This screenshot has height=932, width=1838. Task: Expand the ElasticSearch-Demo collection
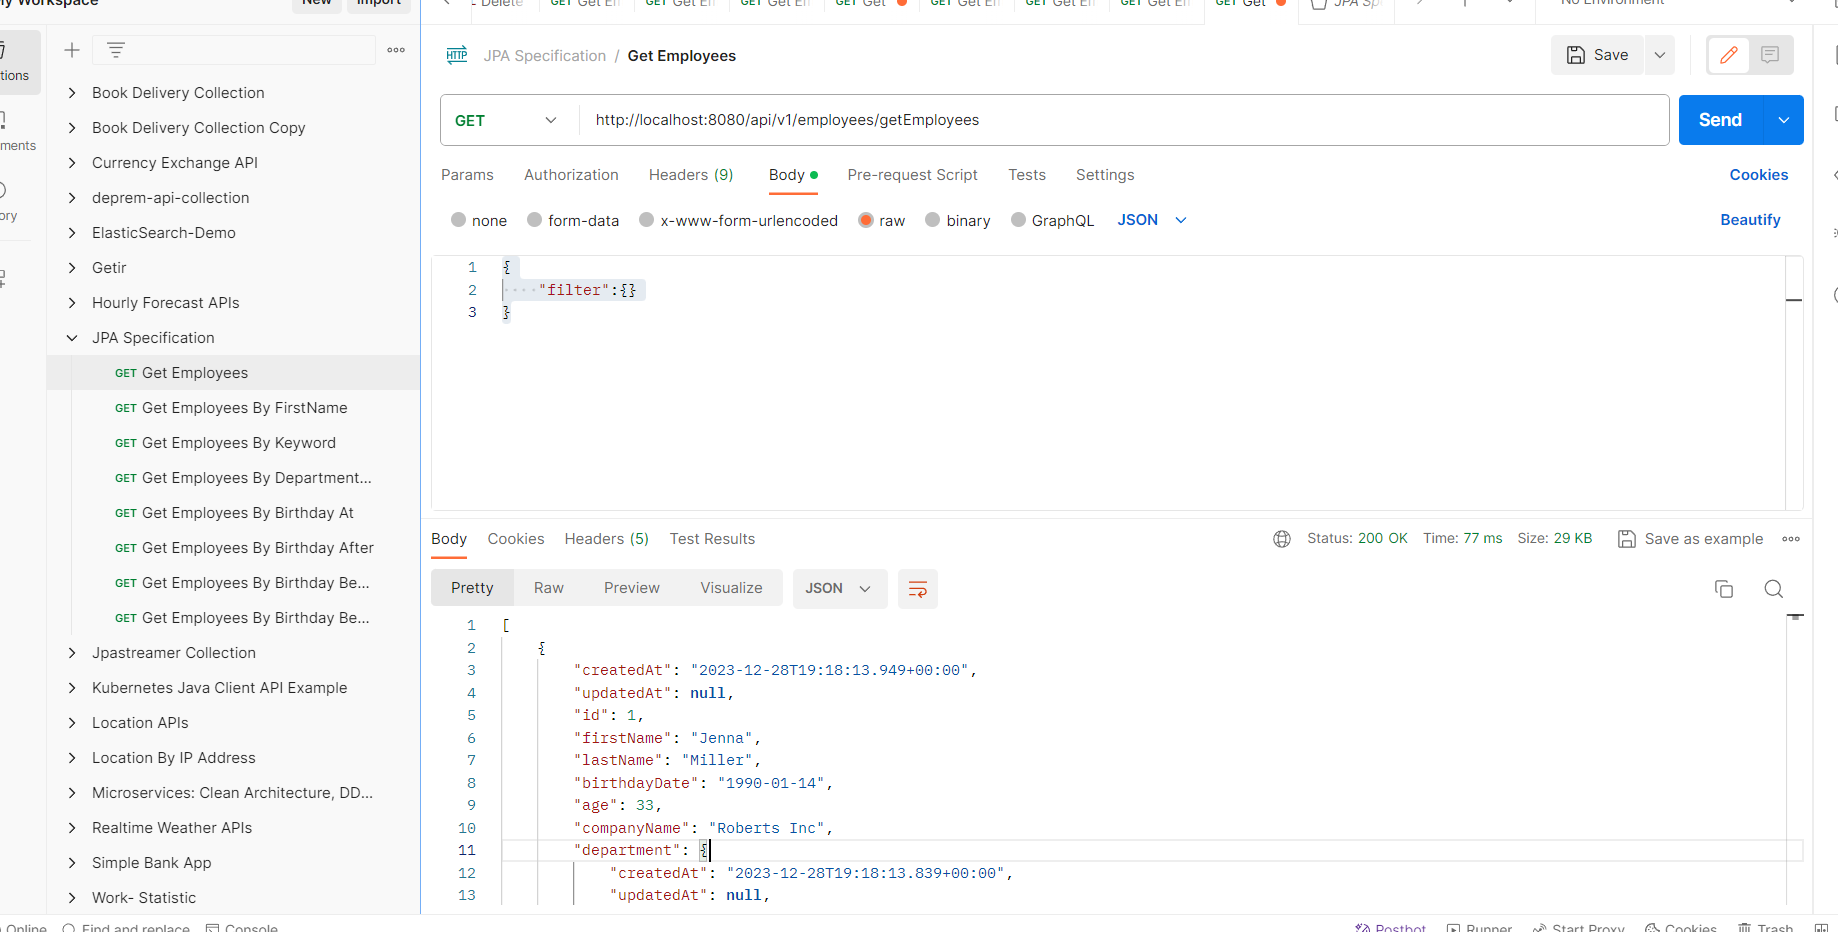pyautogui.click(x=72, y=233)
